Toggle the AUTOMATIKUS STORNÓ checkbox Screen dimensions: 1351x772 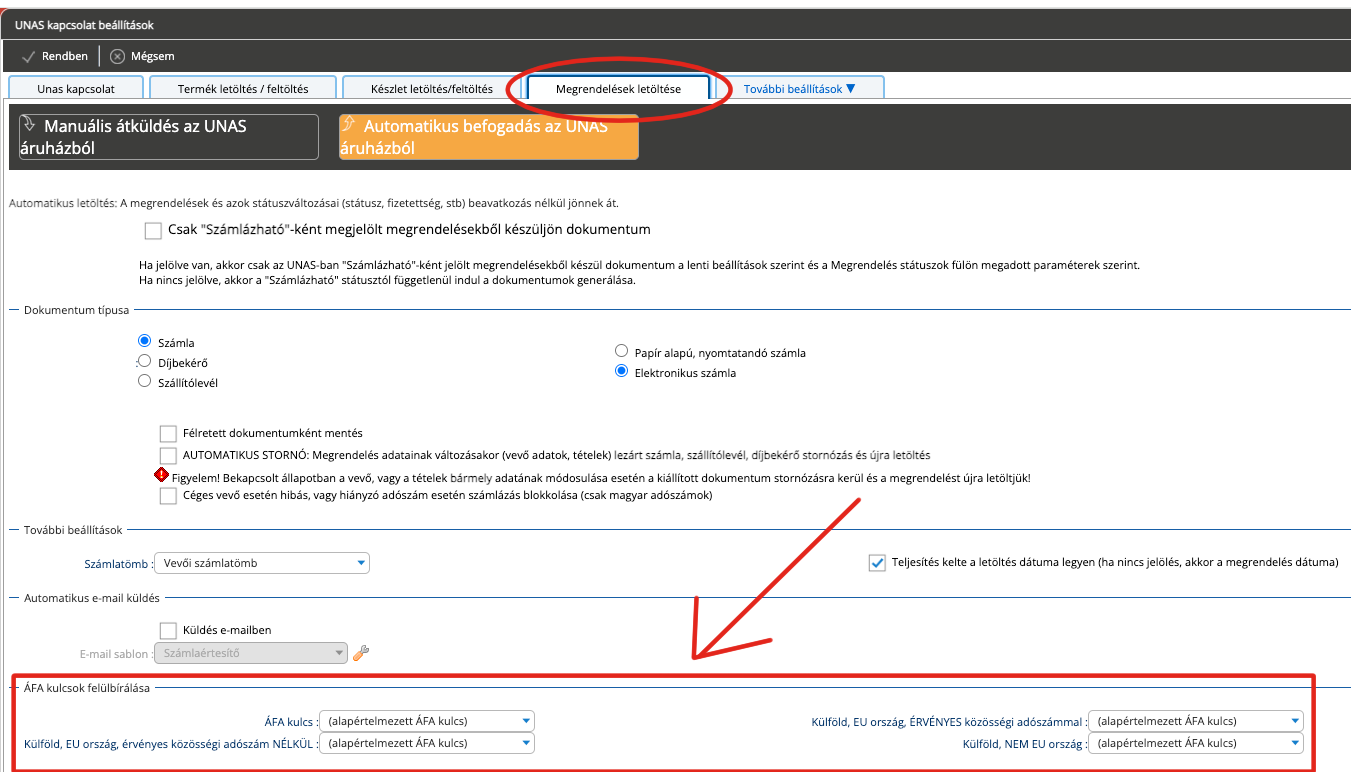pyautogui.click(x=168, y=455)
